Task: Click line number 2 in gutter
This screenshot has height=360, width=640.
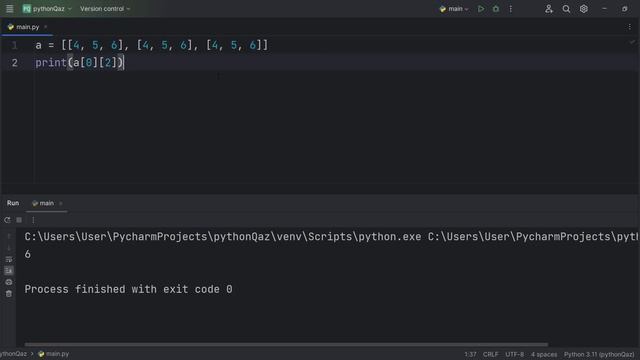Action: 14,63
